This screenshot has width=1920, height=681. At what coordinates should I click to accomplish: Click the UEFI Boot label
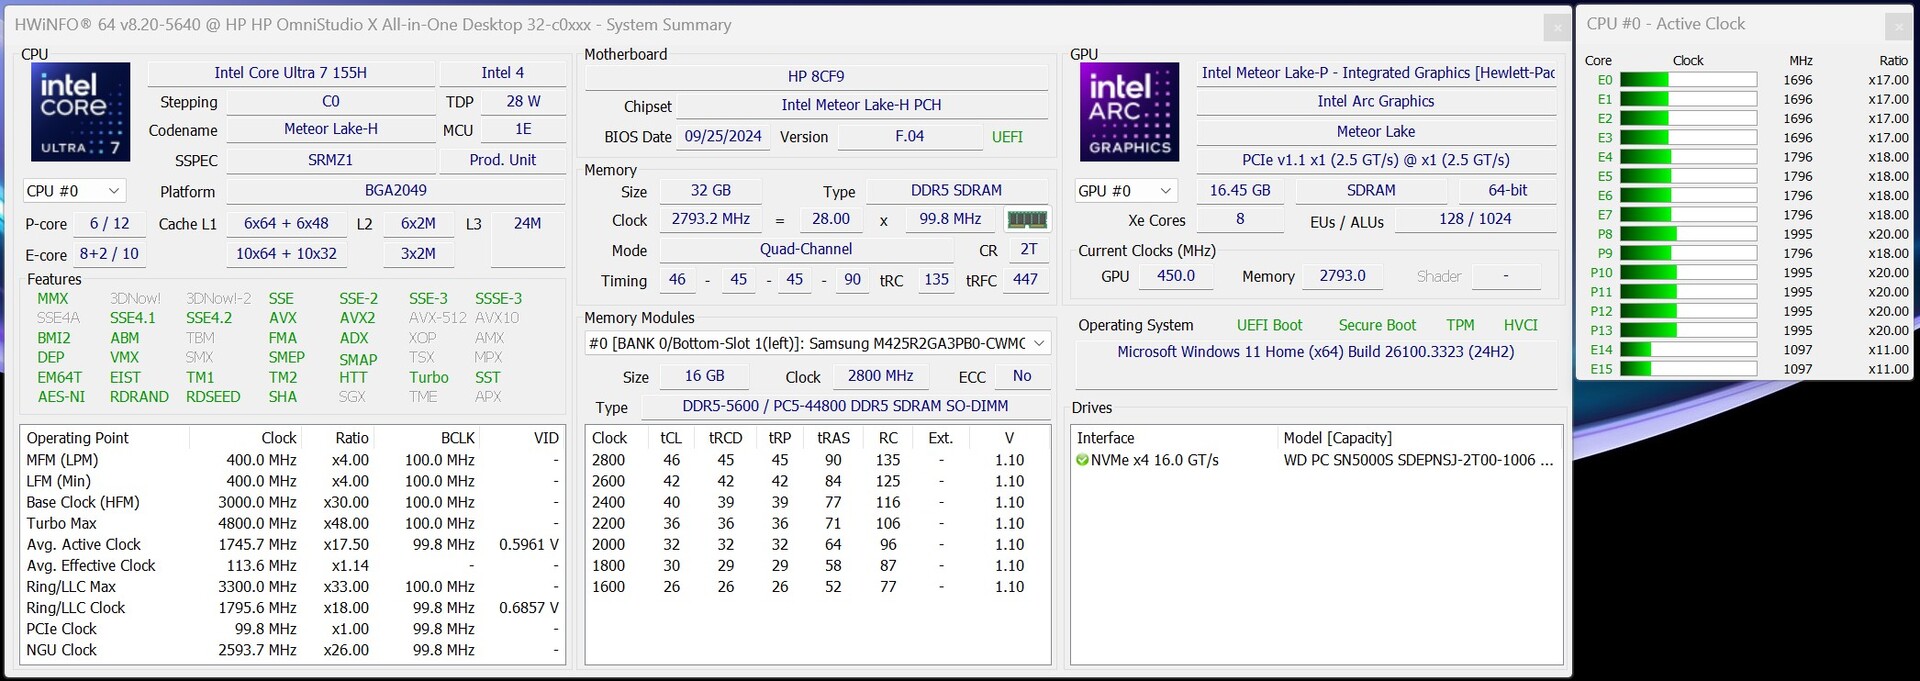coord(1270,325)
